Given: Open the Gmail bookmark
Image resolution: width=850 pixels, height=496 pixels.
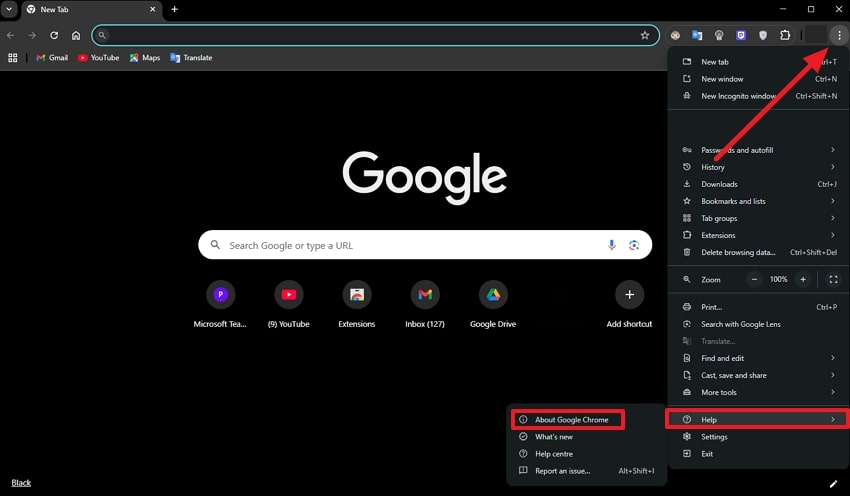Looking at the screenshot, I should click(x=52, y=57).
